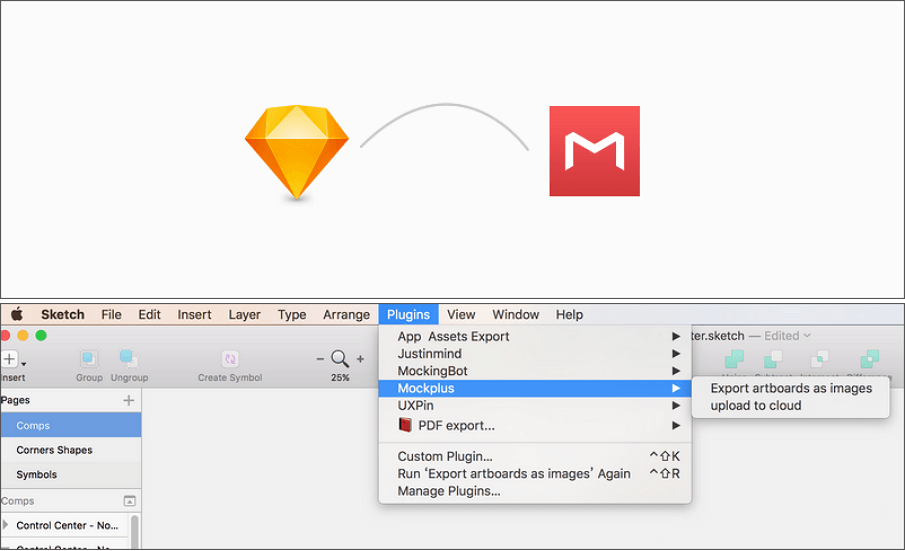Viewport: 905px width, 551px height.
Task: Click the Union boolean icon
Action: [x=734, y=359]
